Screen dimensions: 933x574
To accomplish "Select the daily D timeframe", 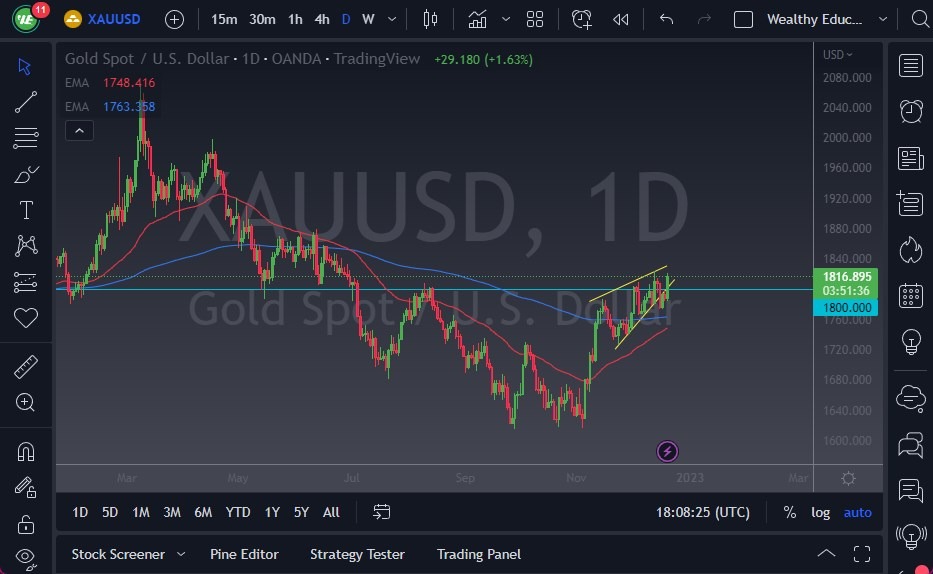I will [346, 20].
